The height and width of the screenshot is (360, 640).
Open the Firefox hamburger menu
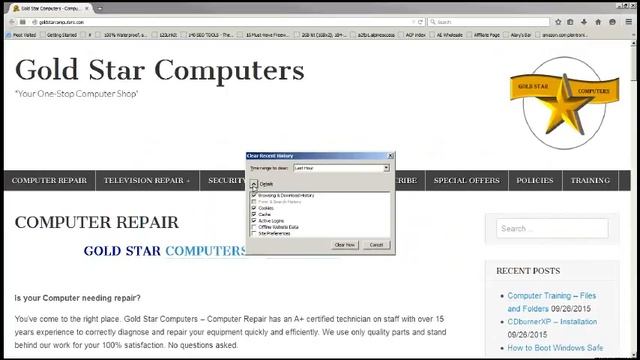(x=629, y=22)
